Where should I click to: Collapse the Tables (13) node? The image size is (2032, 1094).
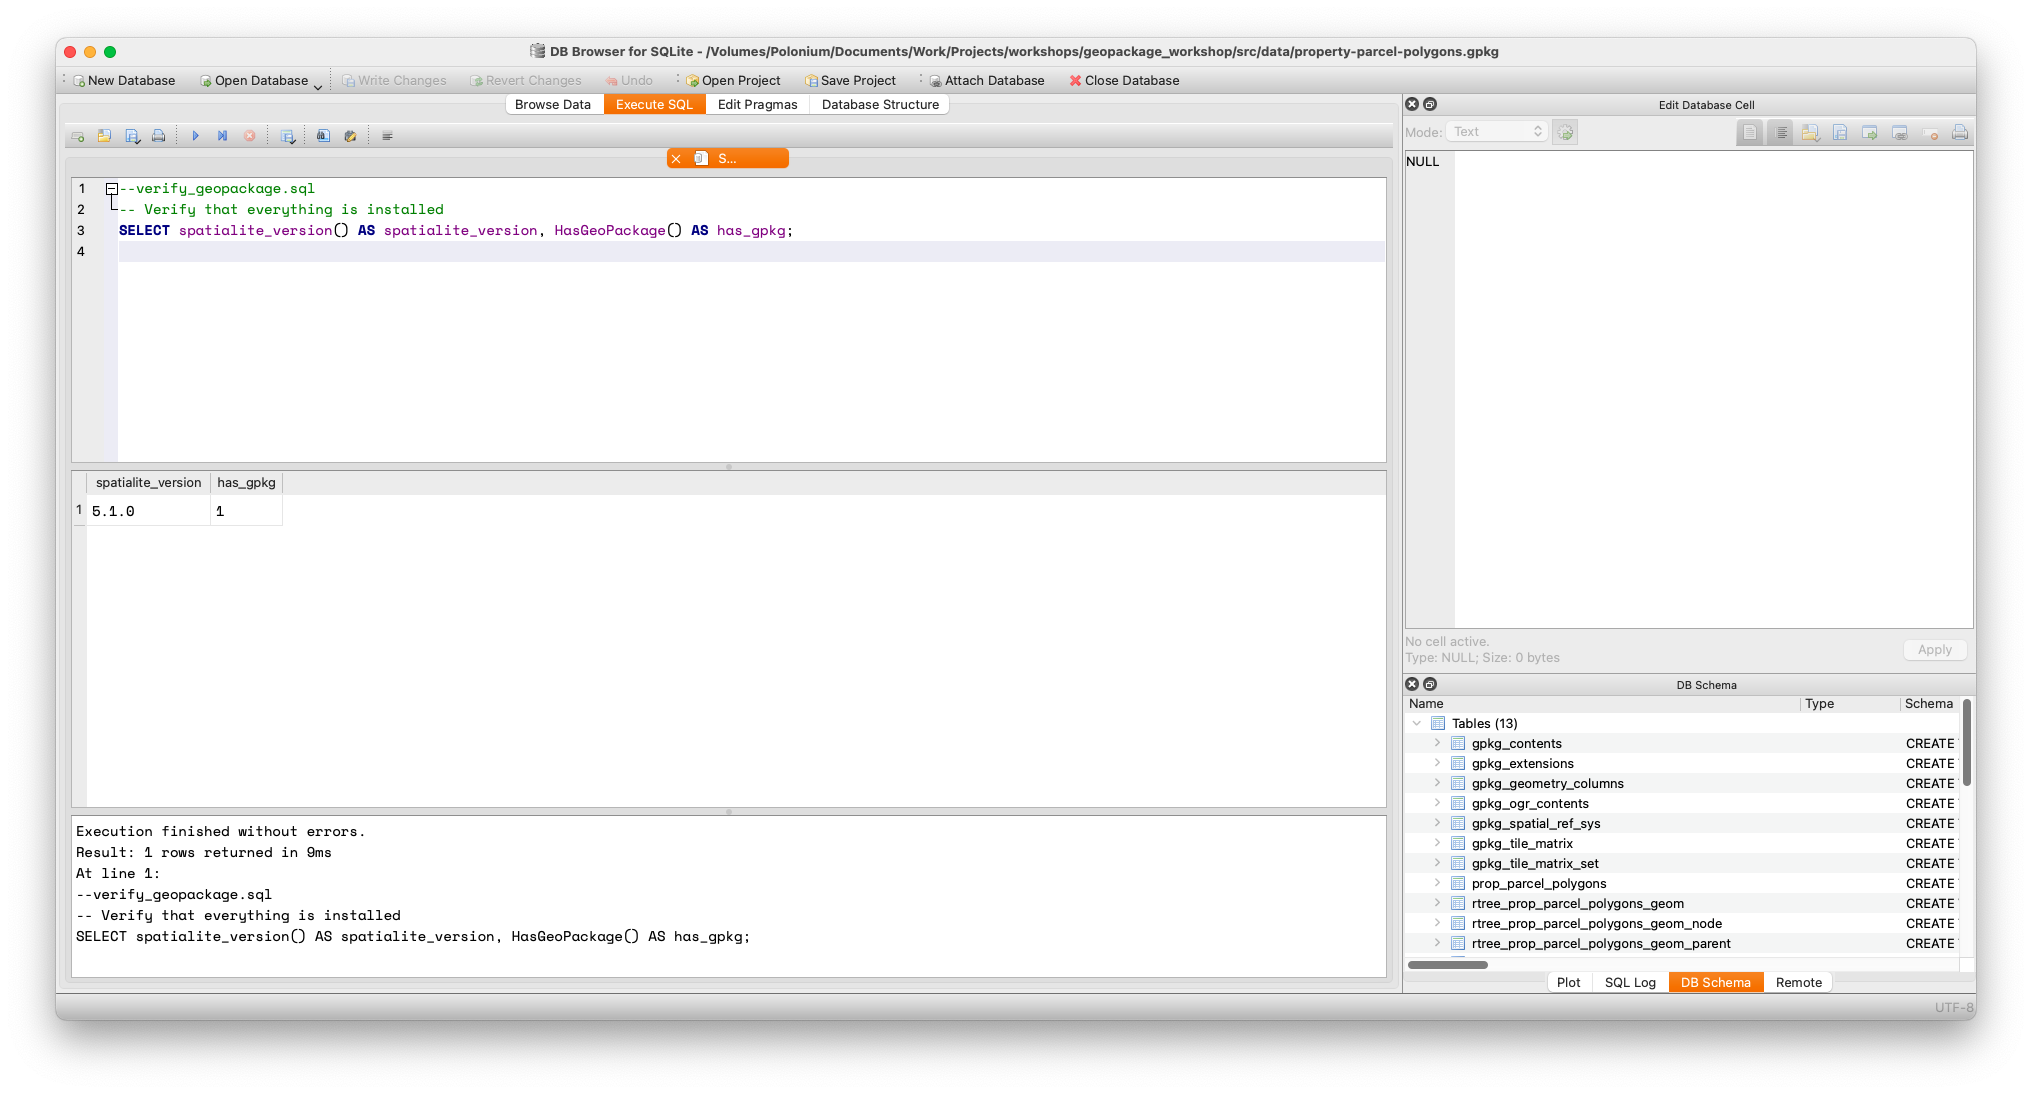(1416, 723)
